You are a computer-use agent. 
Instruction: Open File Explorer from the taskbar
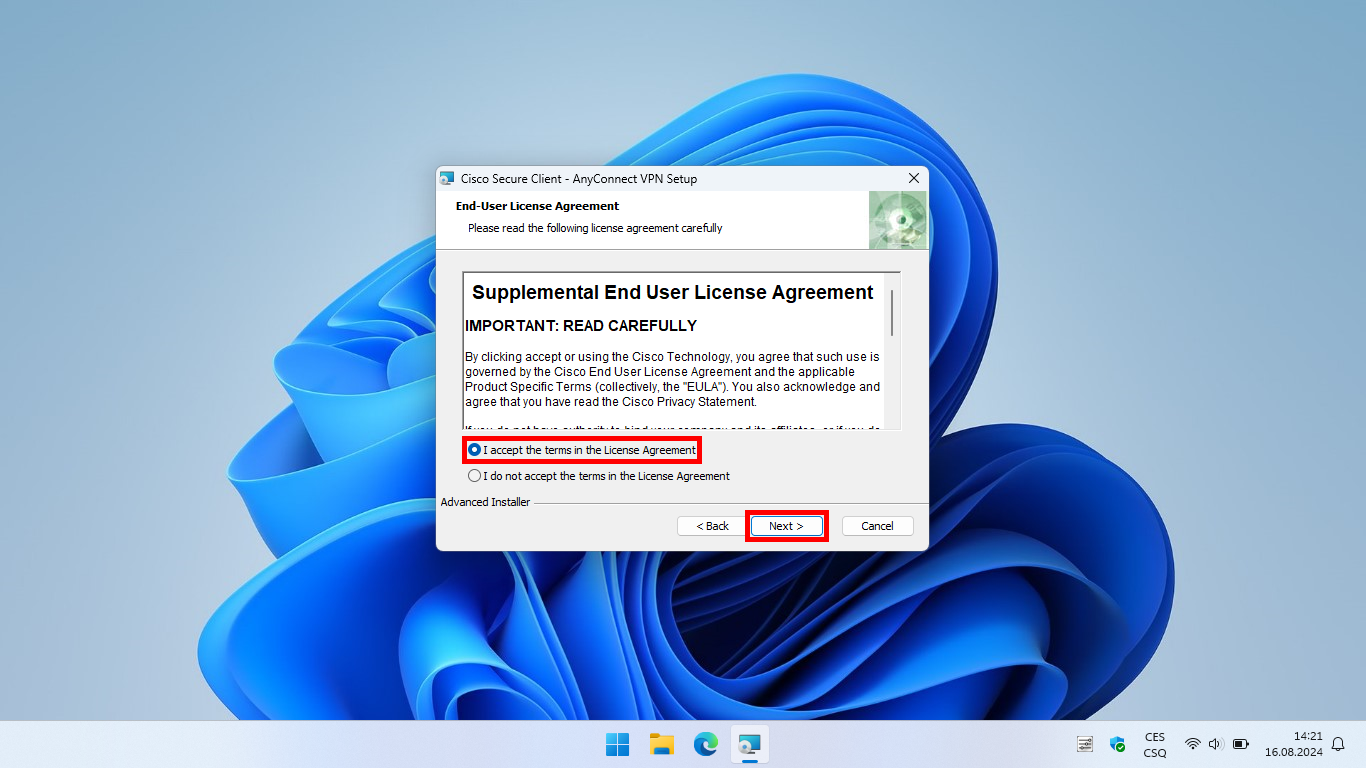click(x=661, y=744)
